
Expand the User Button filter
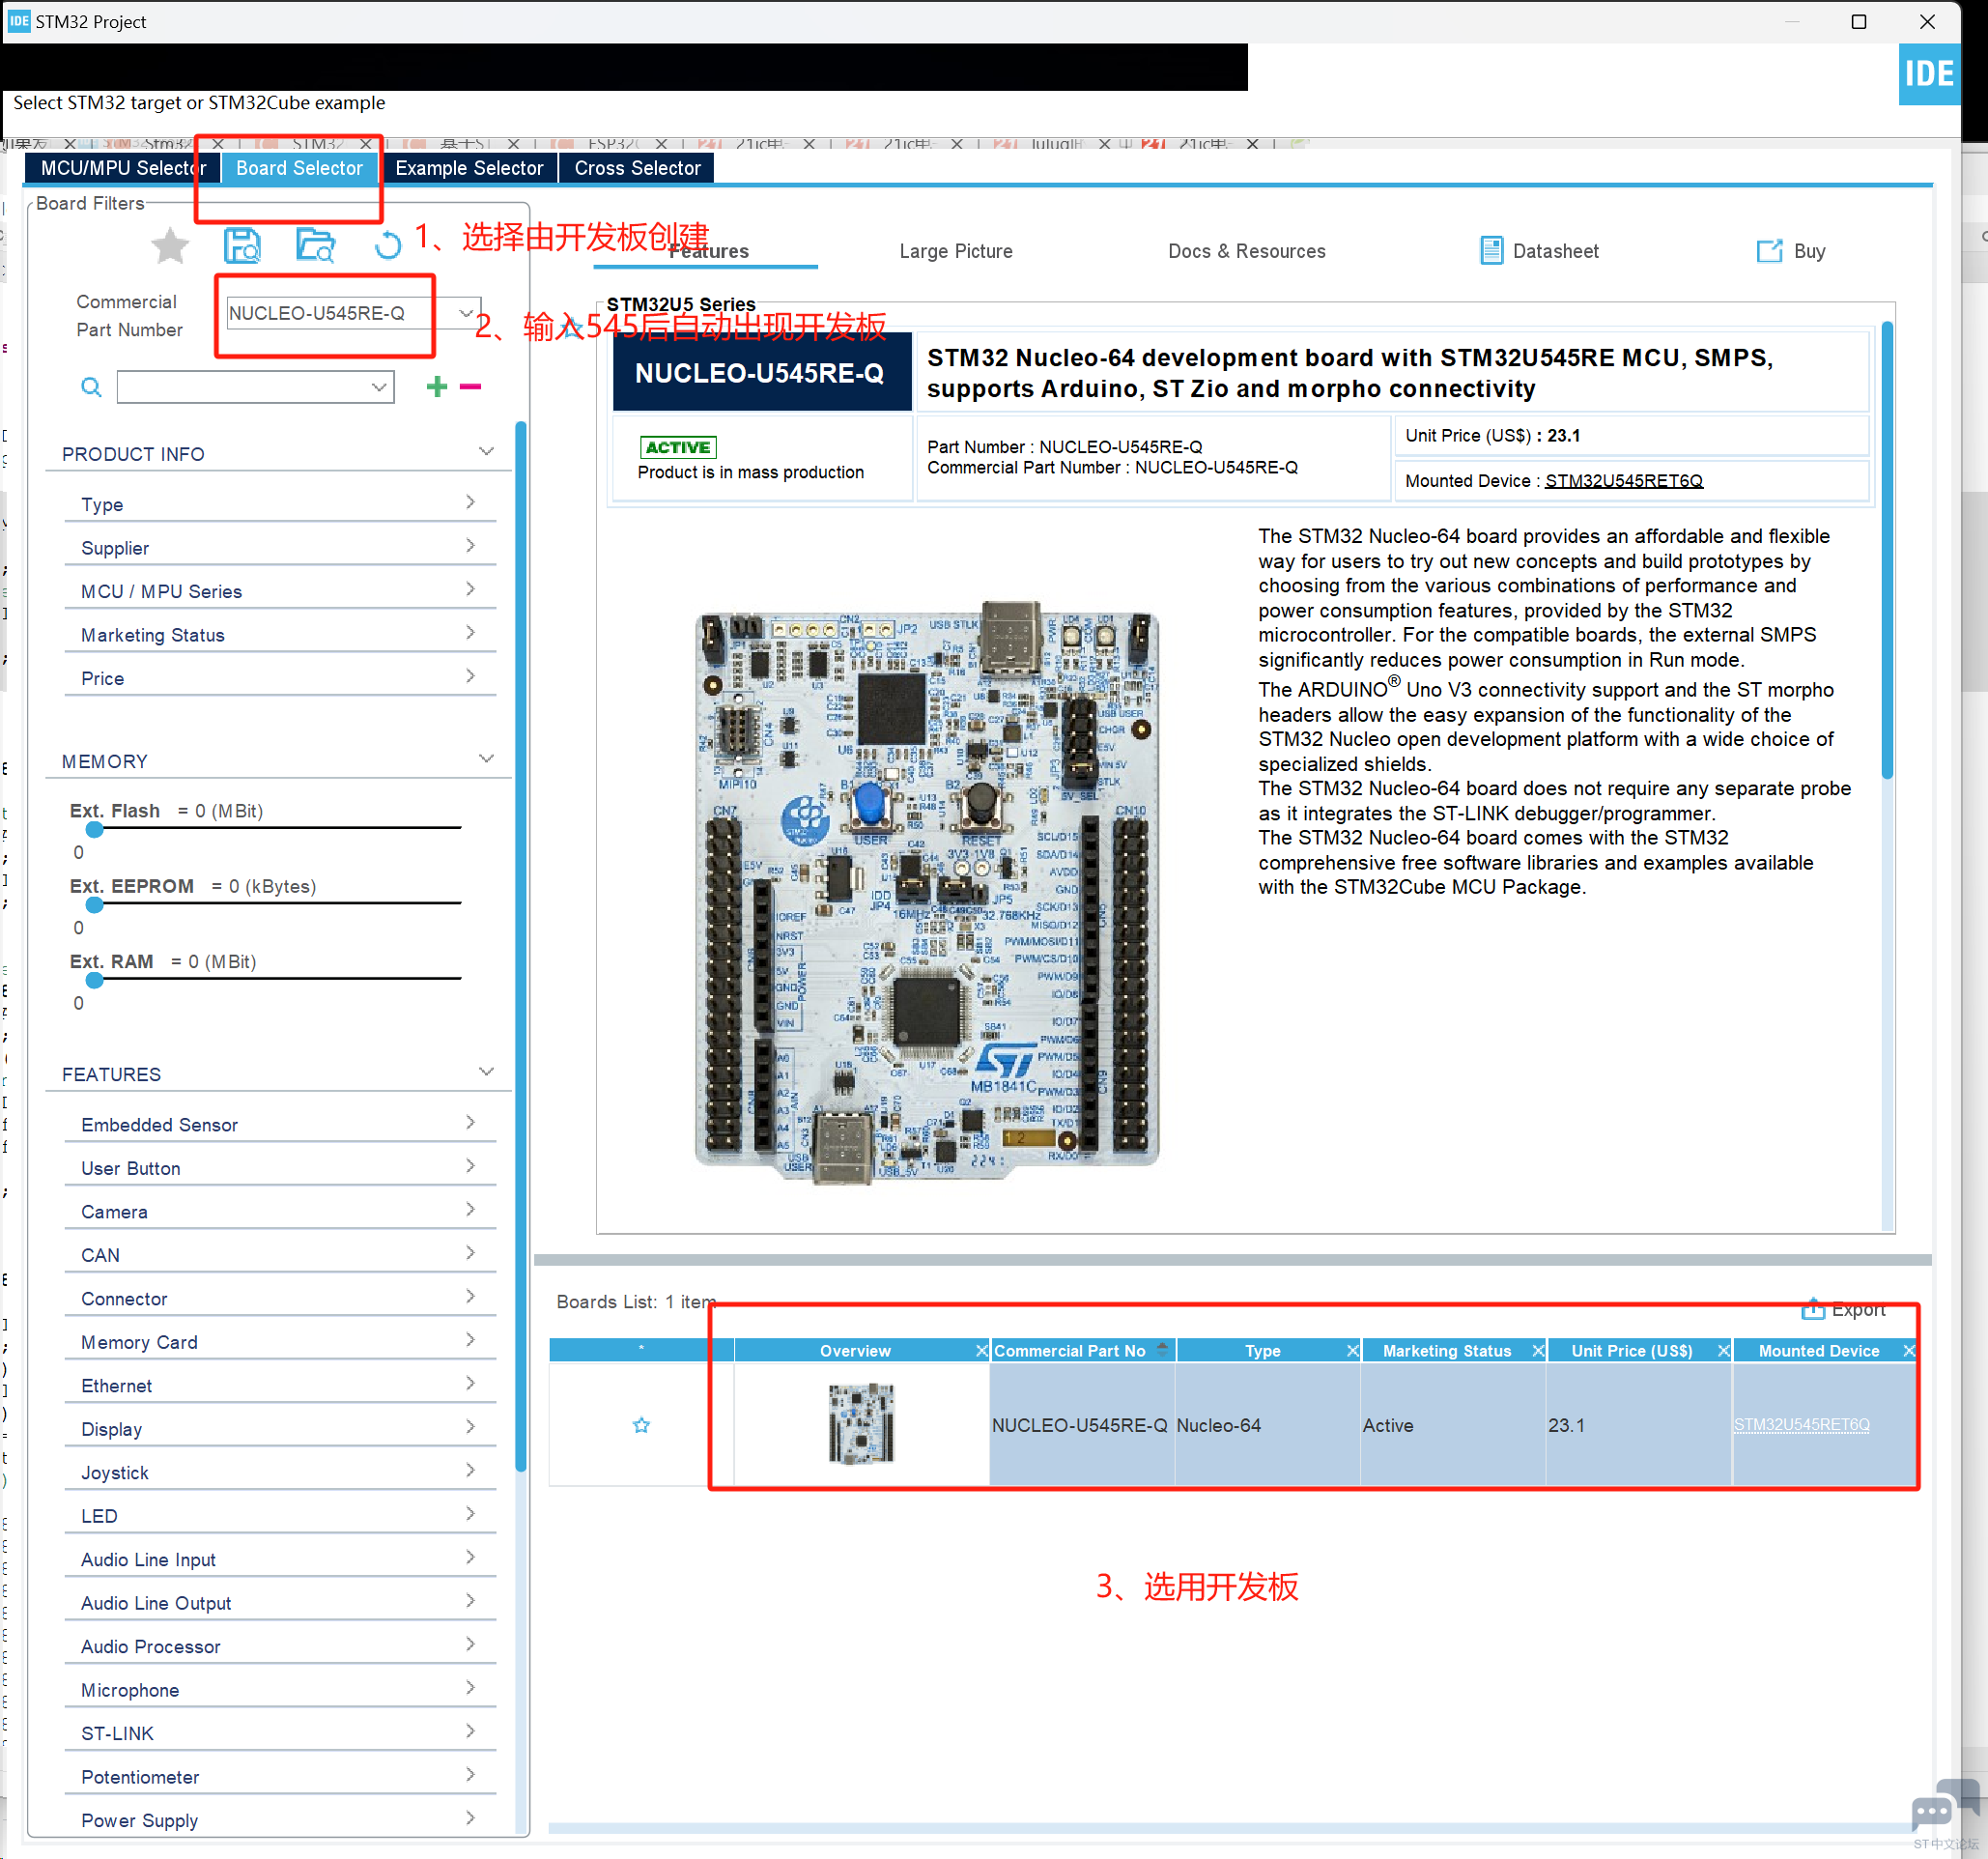pos(280,1168)
